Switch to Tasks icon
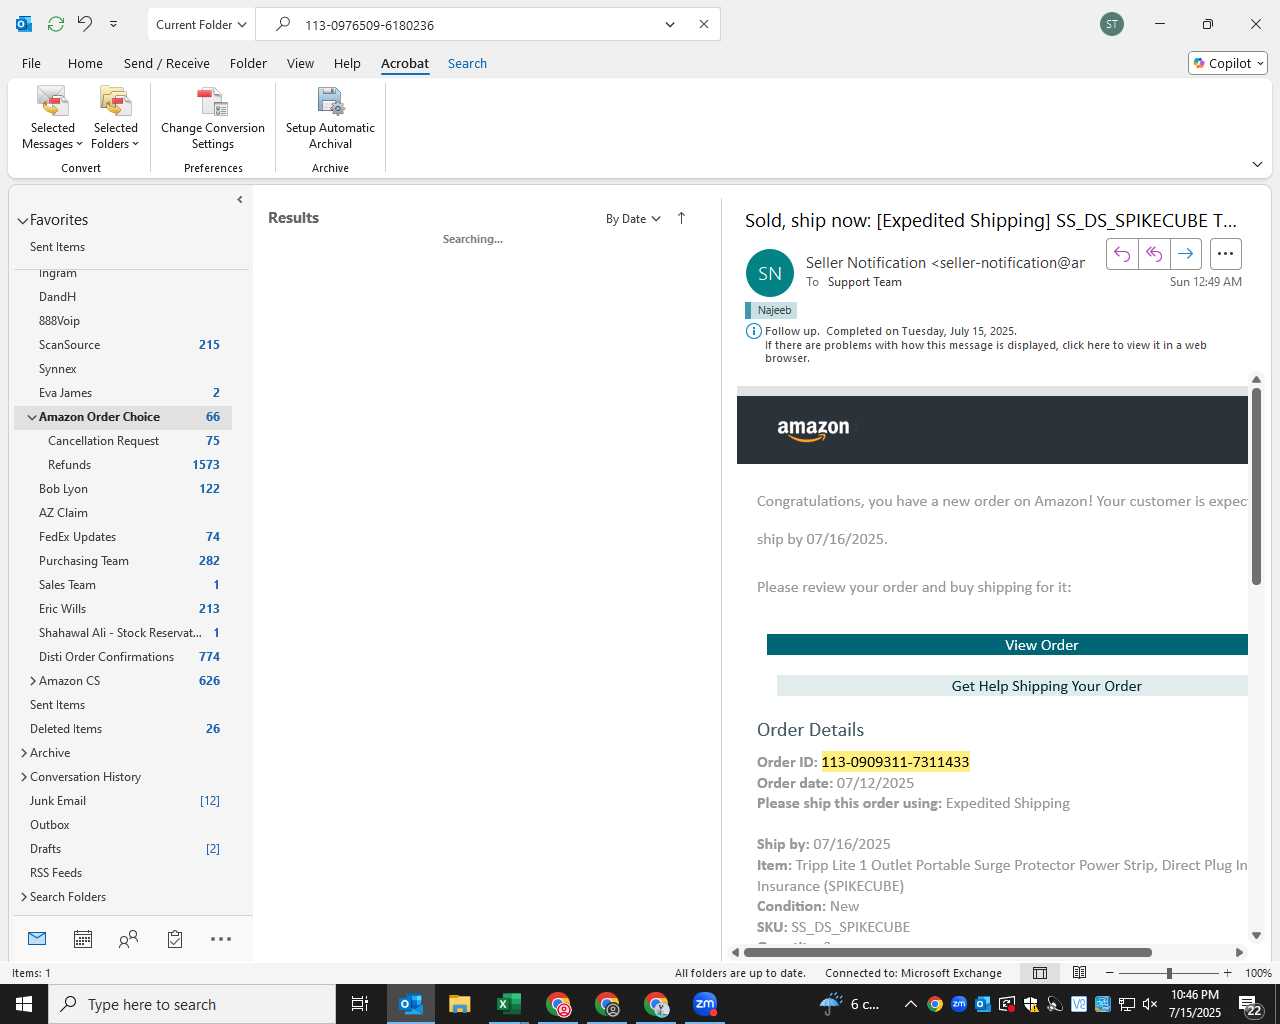The image size is (1280, 1024). pyautogui.click(x=175, y=939)
